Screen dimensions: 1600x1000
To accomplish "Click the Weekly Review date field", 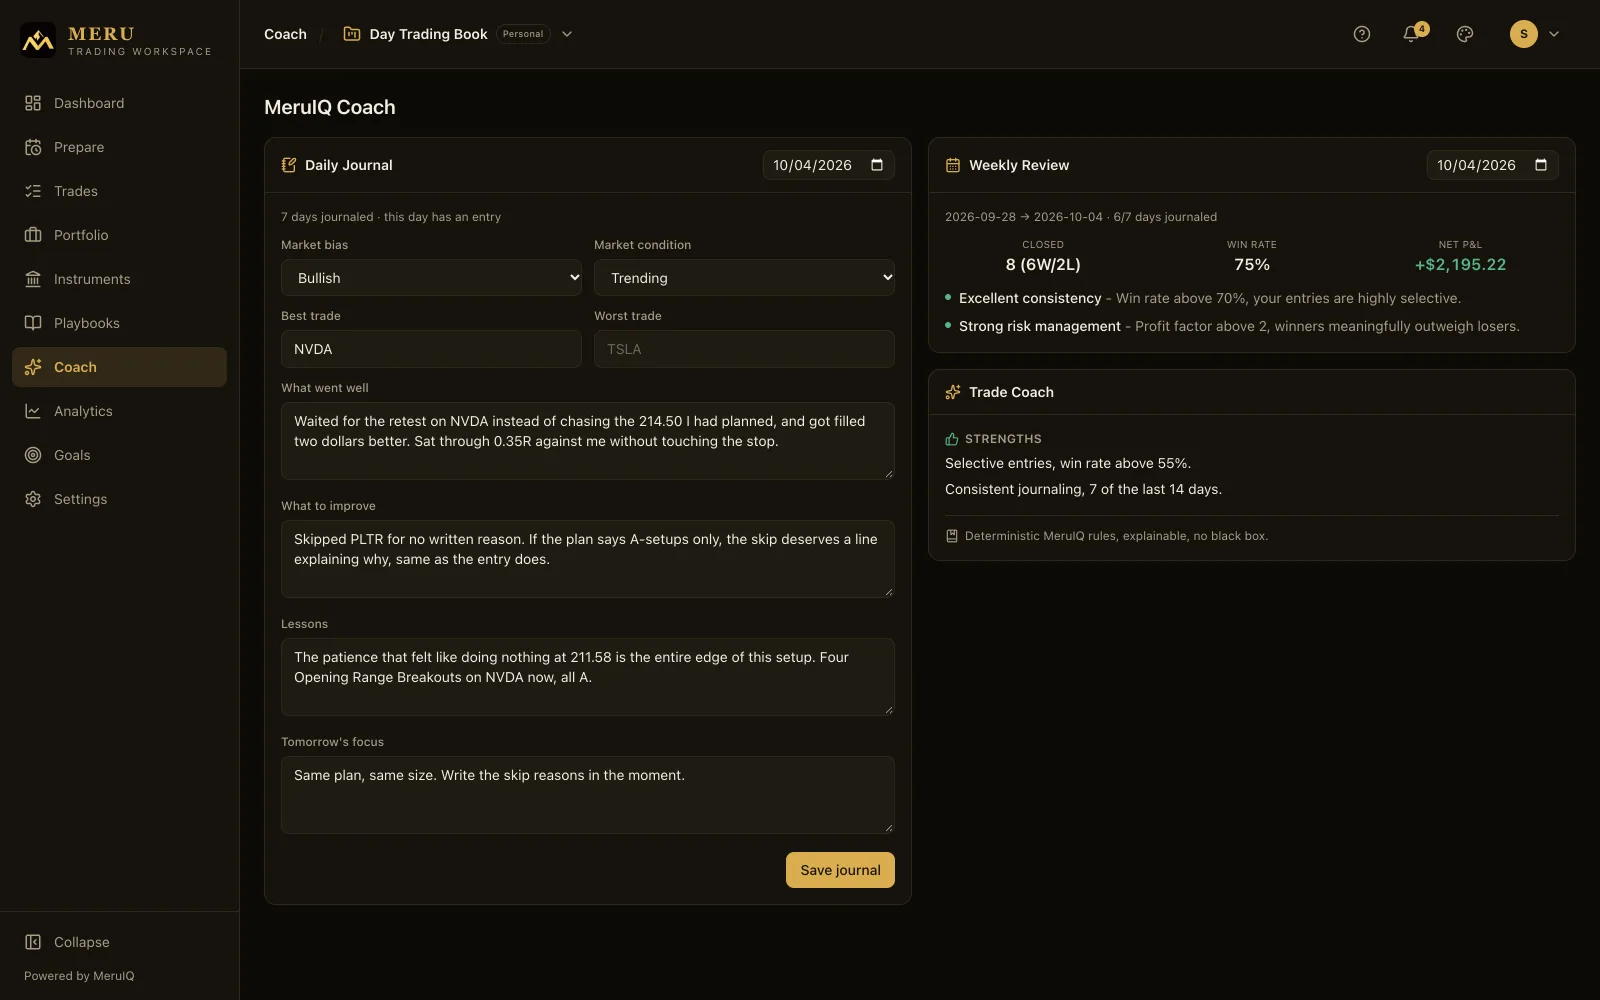I will pyautogui.click(x=1492, y=165).
